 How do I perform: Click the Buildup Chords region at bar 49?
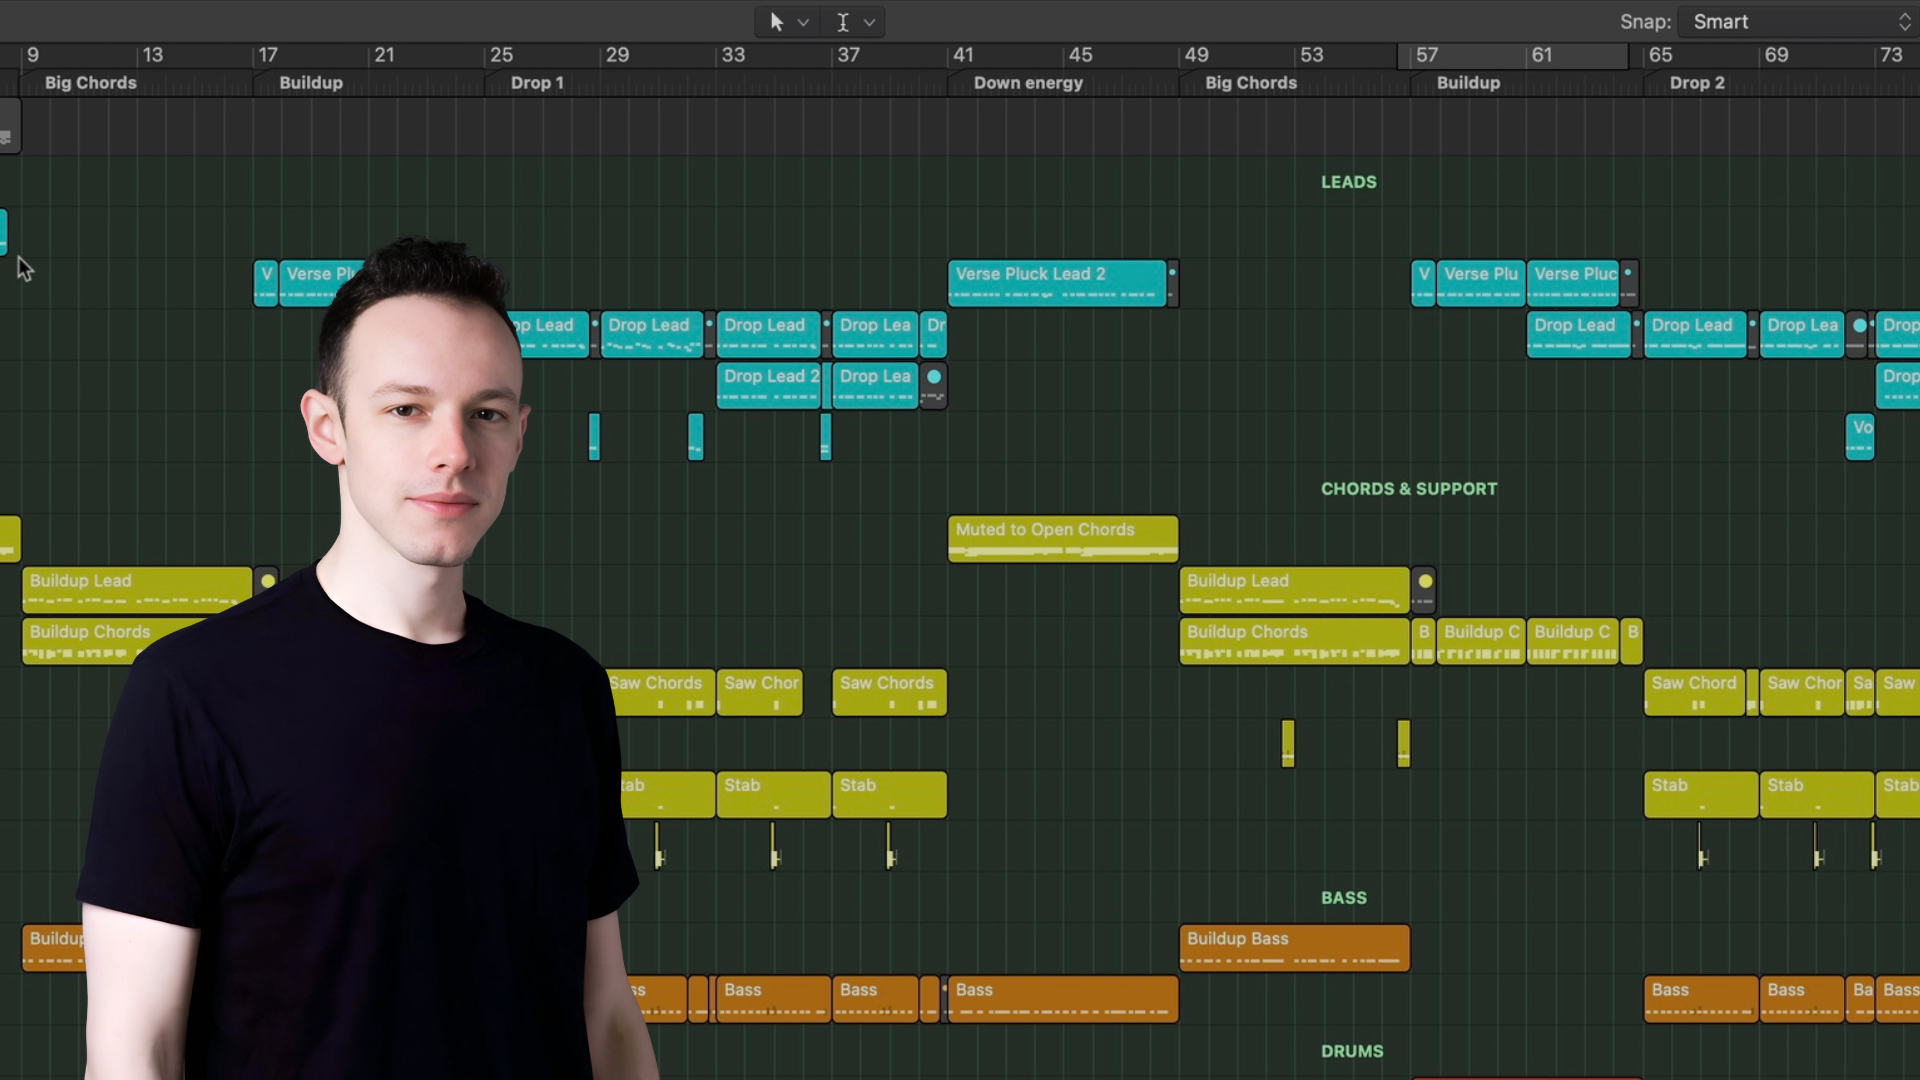click(1294, 641)
